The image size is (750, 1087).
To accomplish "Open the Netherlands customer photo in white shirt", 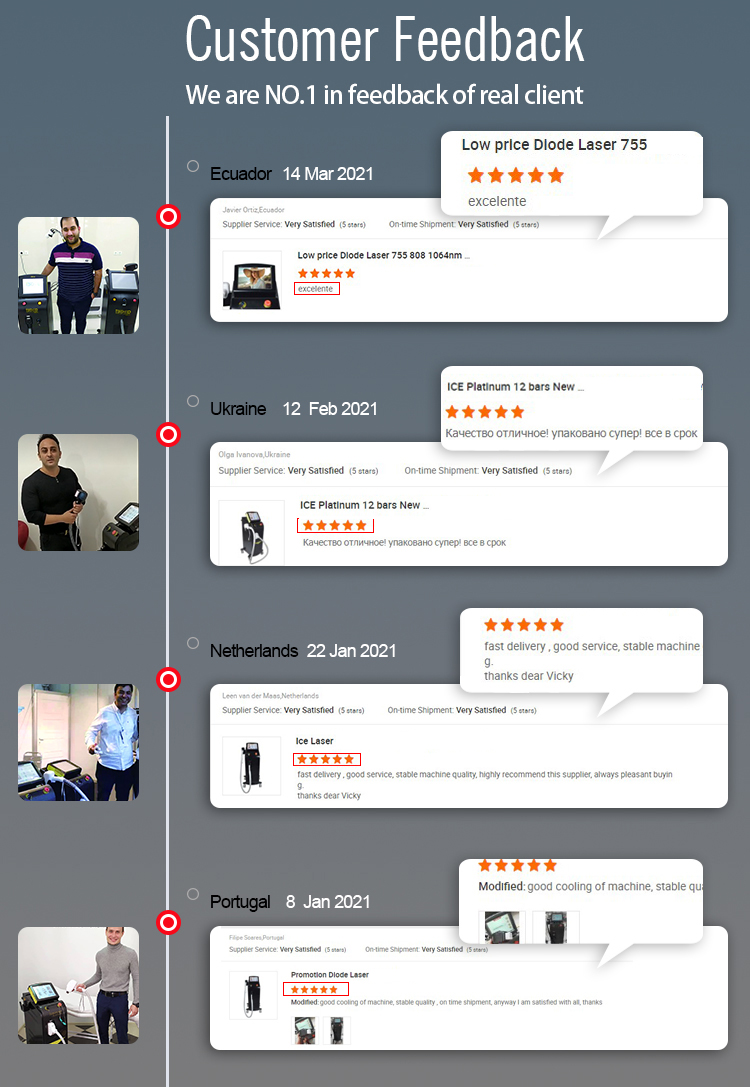I will pyautogui.click(x=78, y=742).
